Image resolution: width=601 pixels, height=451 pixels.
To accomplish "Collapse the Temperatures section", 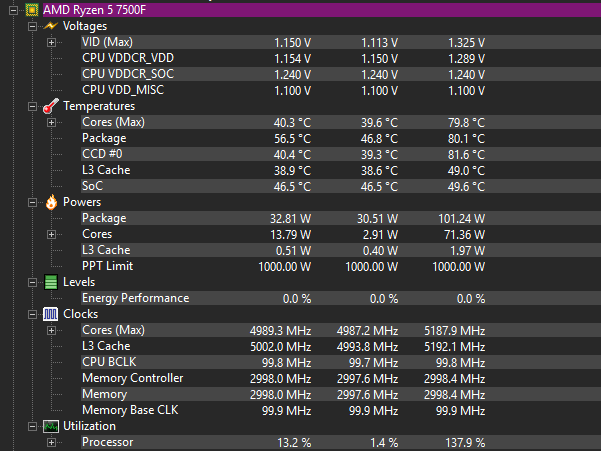I will pyautogui.click(x=33, y=107).
